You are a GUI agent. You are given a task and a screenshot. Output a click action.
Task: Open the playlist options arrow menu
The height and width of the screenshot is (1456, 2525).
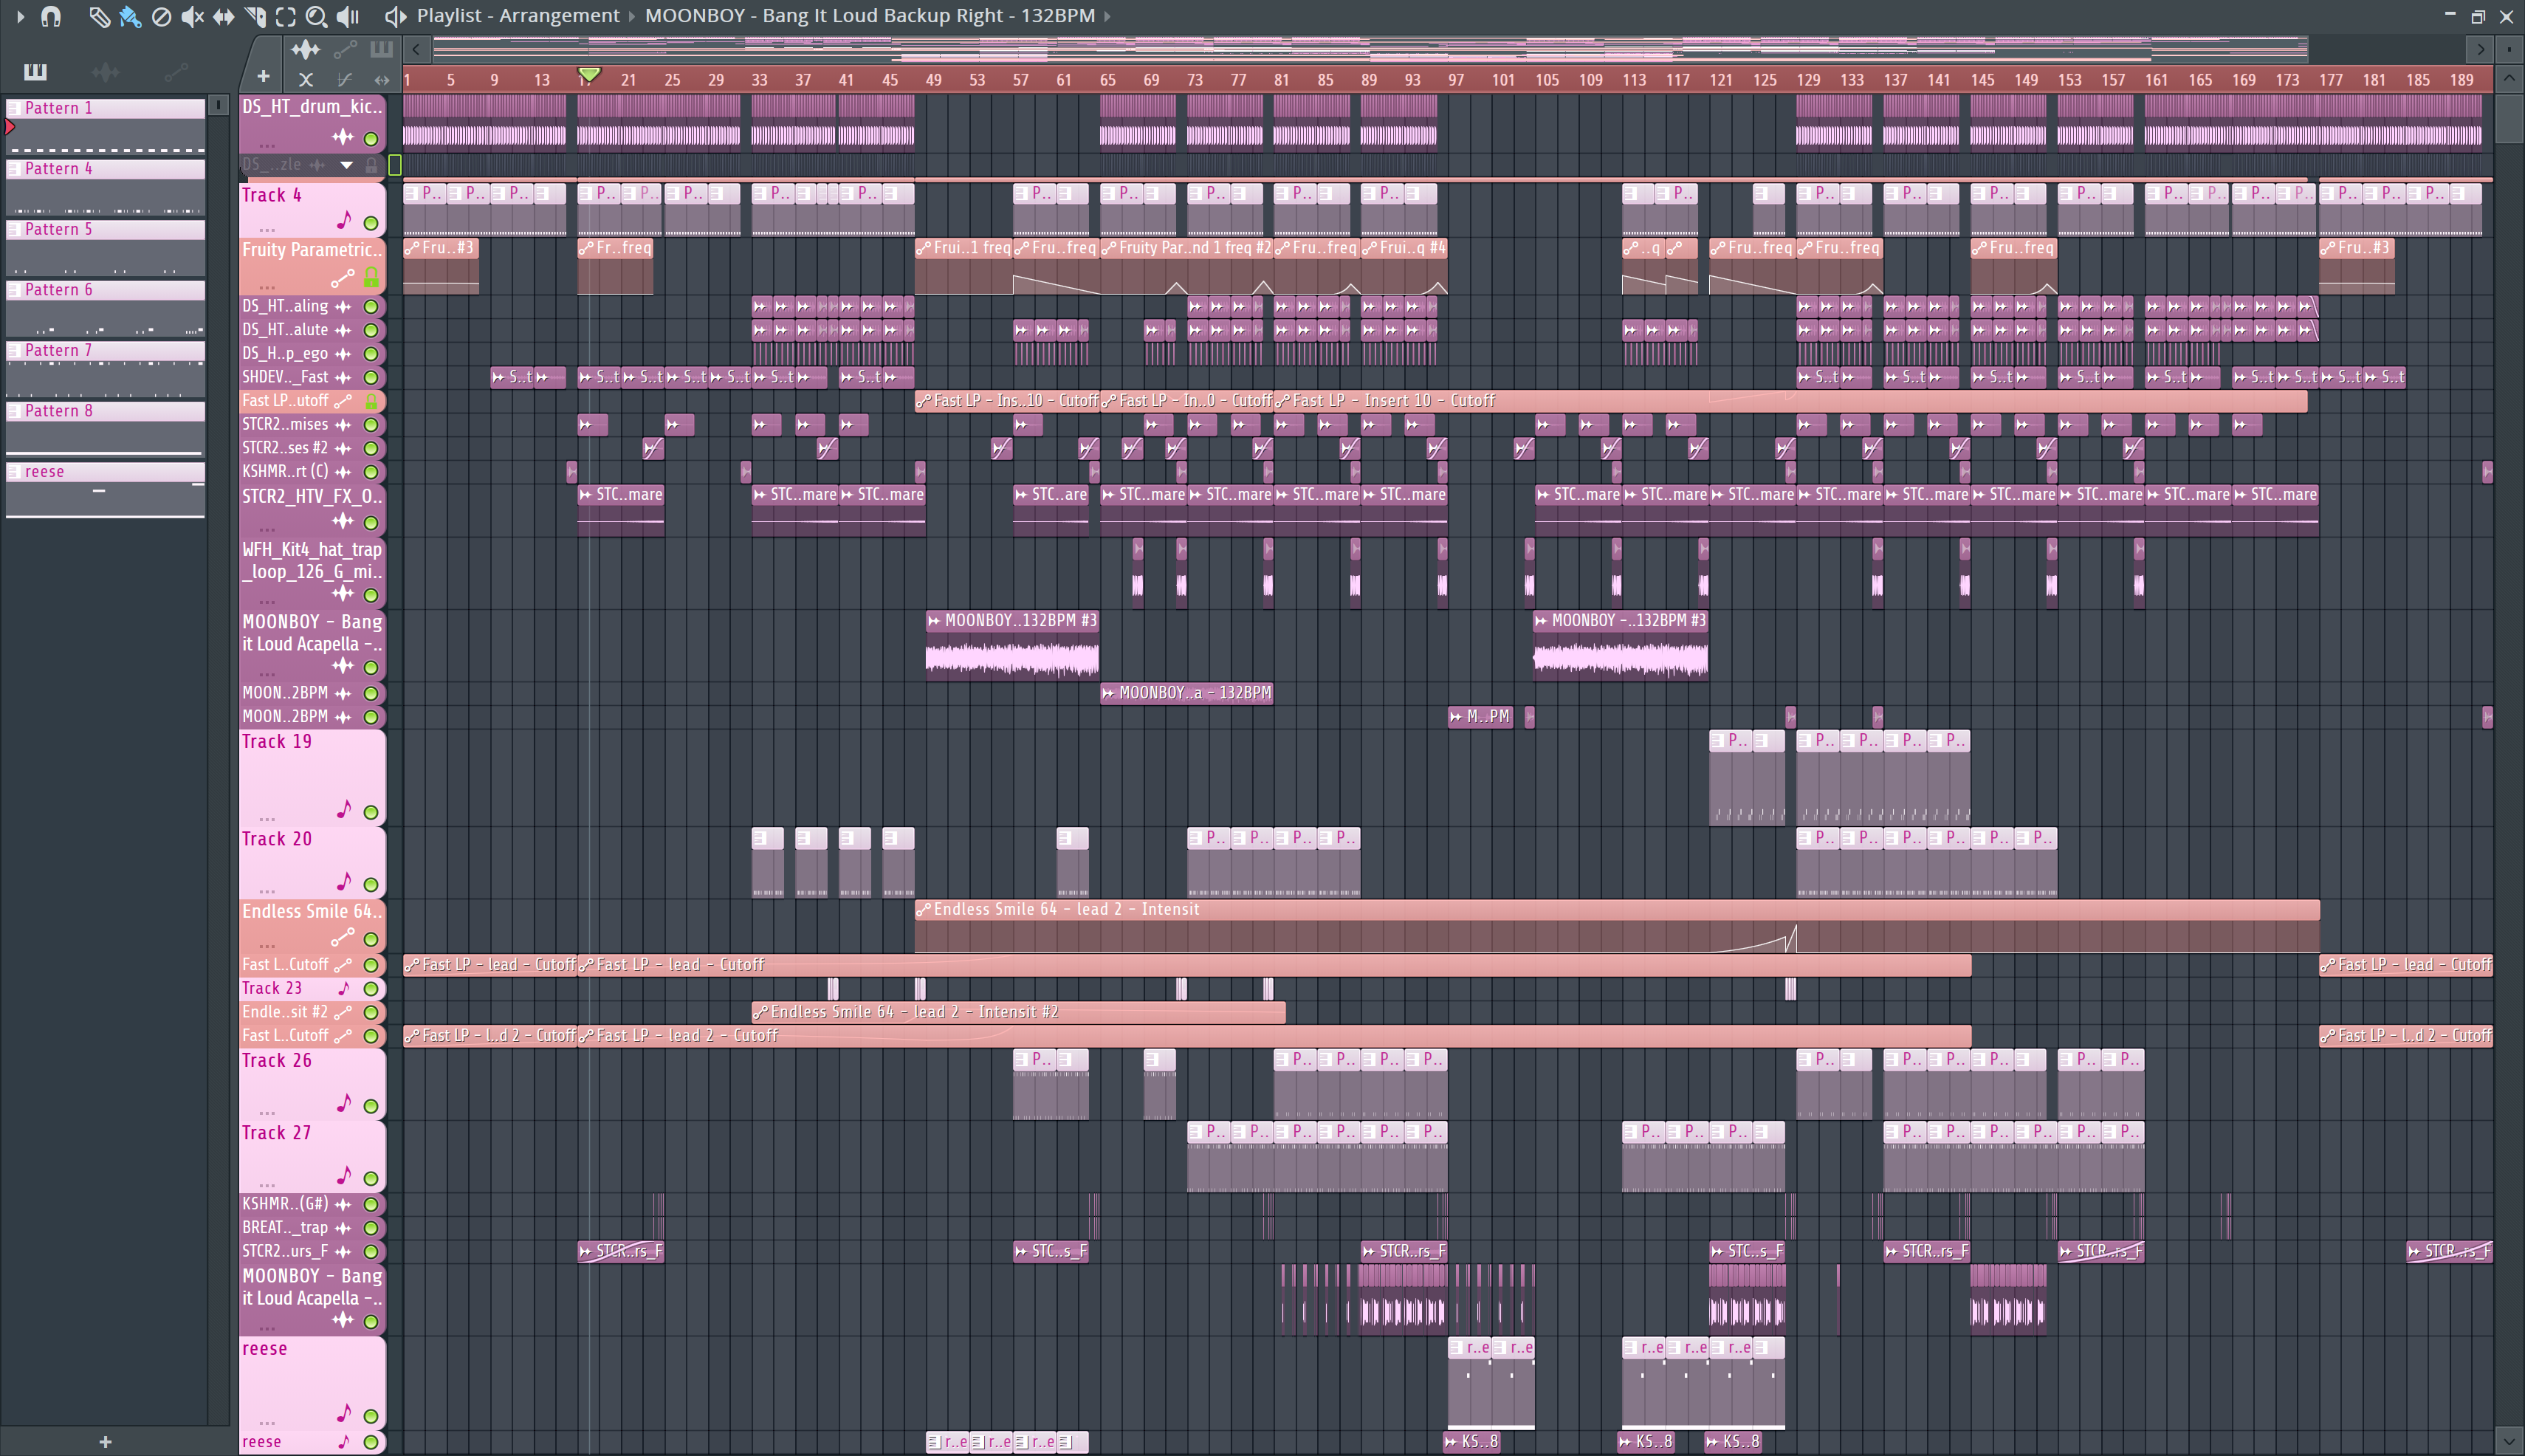point(20,16)
